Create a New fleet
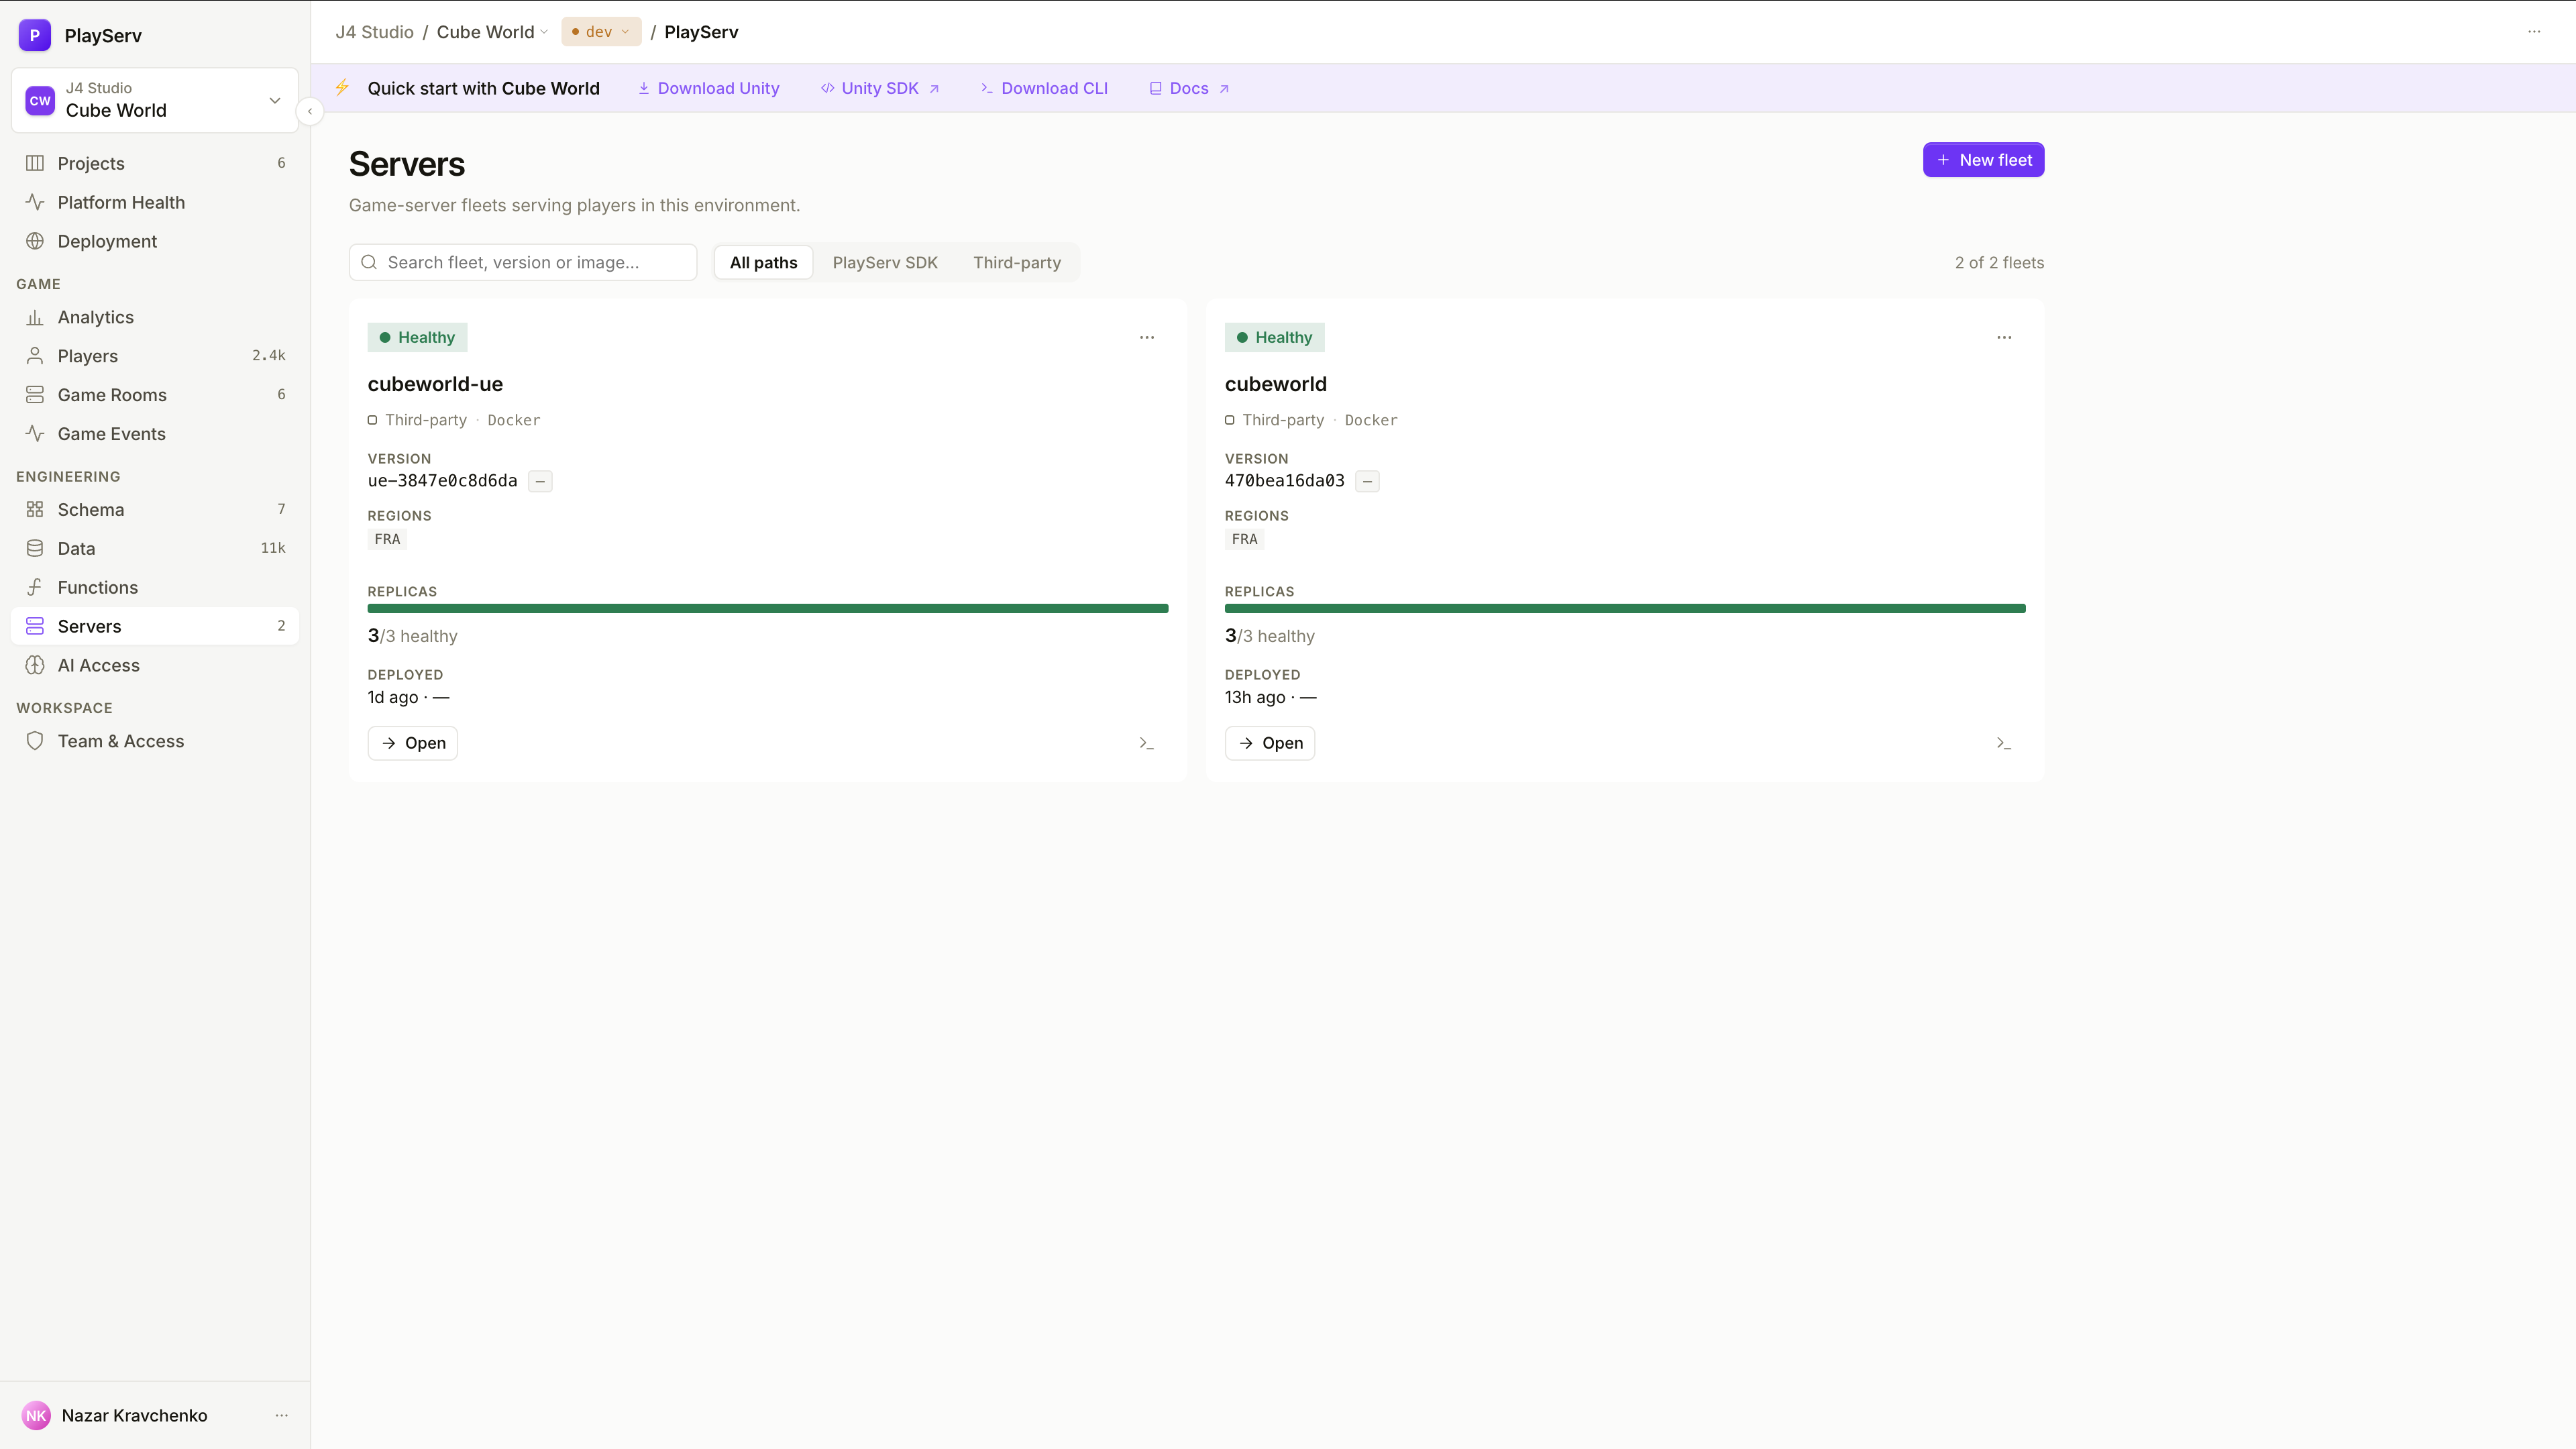The image size is (2576, 1449). point(1983,160)
